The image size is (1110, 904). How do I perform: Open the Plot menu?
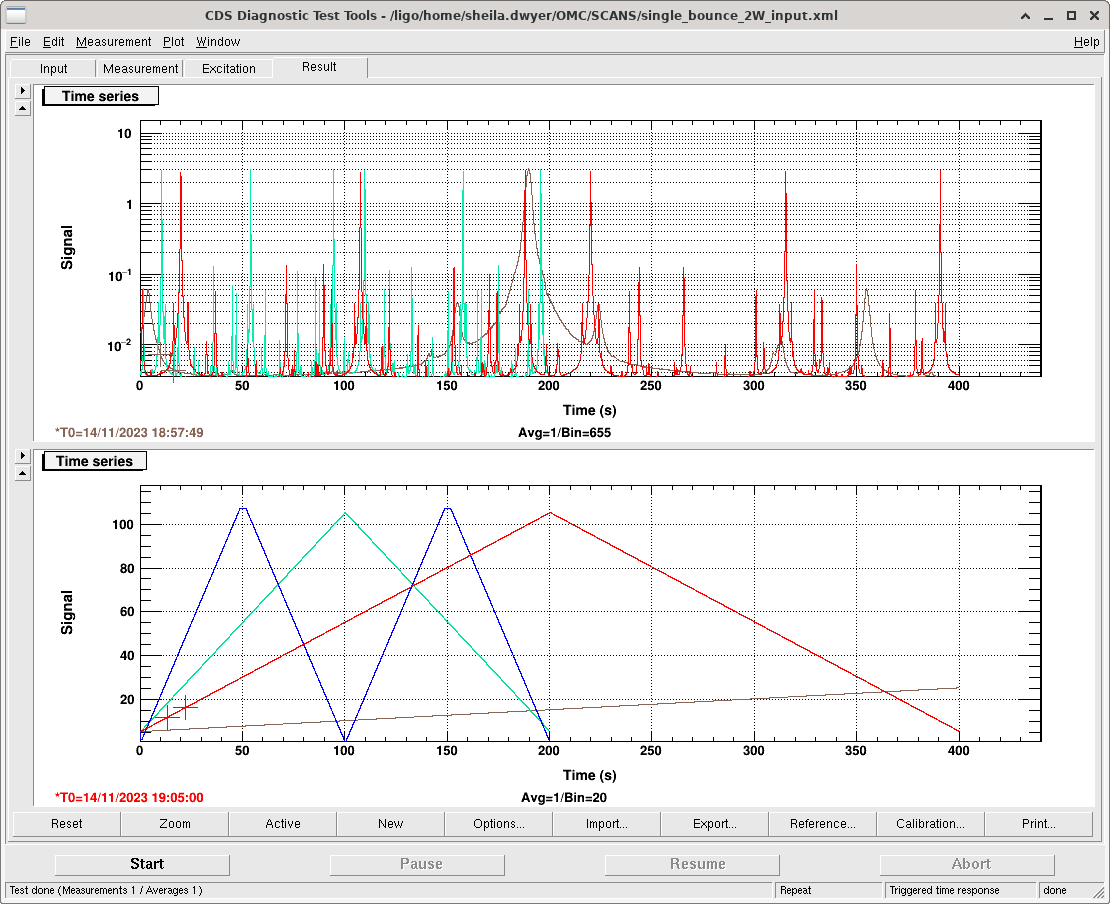click(x=174, y=42)
